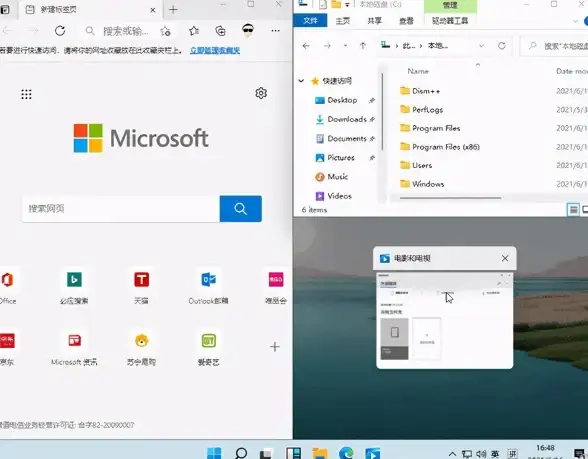Close the Movies & TV taskbar preview
Image resolution: width=588 pixels, height=459 pixels.
pos(505,258)
